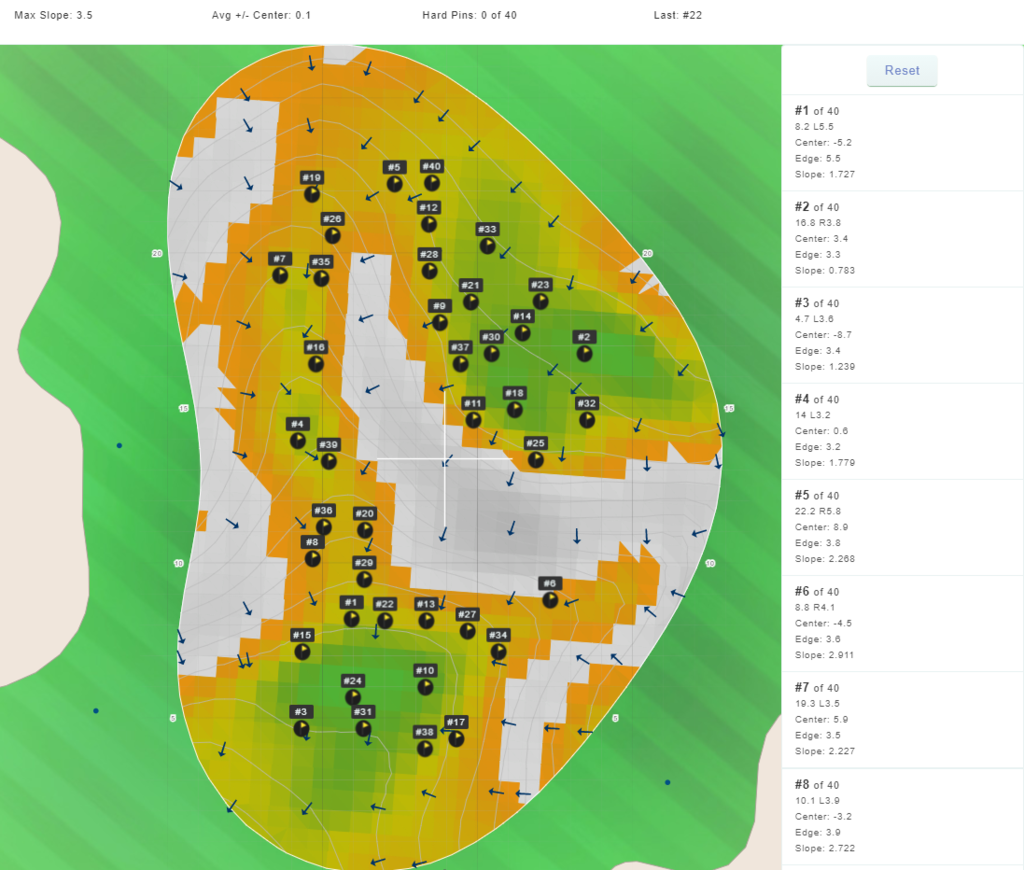Select pin marker #32 on the green
The height and width of the screenshot is (870, 1024).
click(x=587, y=420)
